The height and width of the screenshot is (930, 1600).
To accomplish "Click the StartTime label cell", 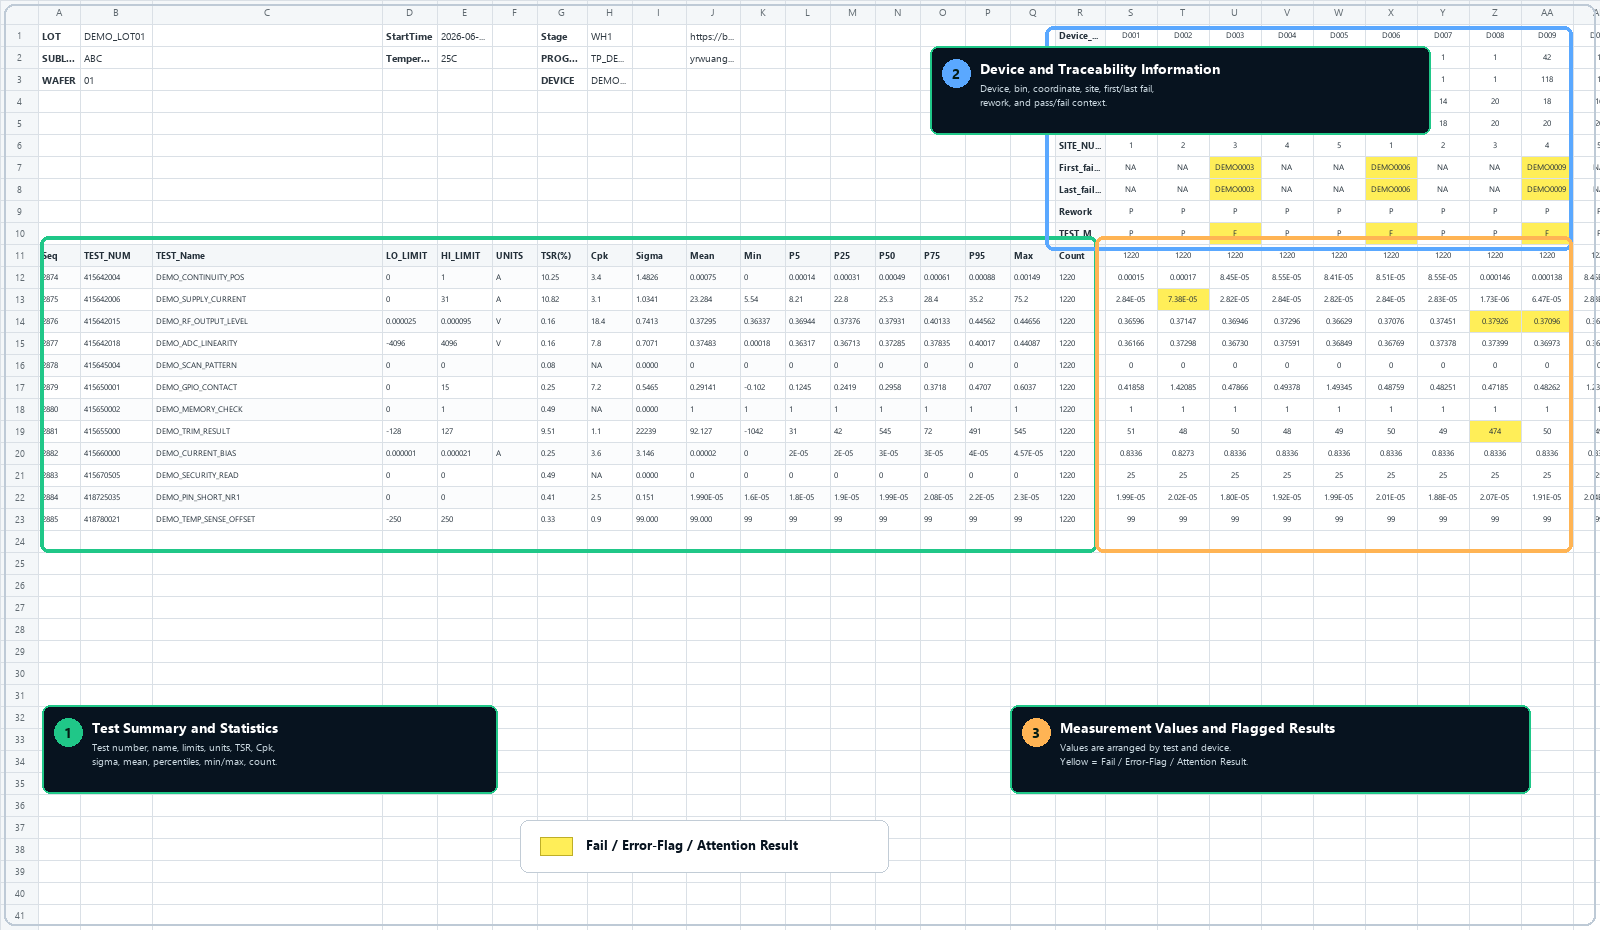I will [410, 36].
